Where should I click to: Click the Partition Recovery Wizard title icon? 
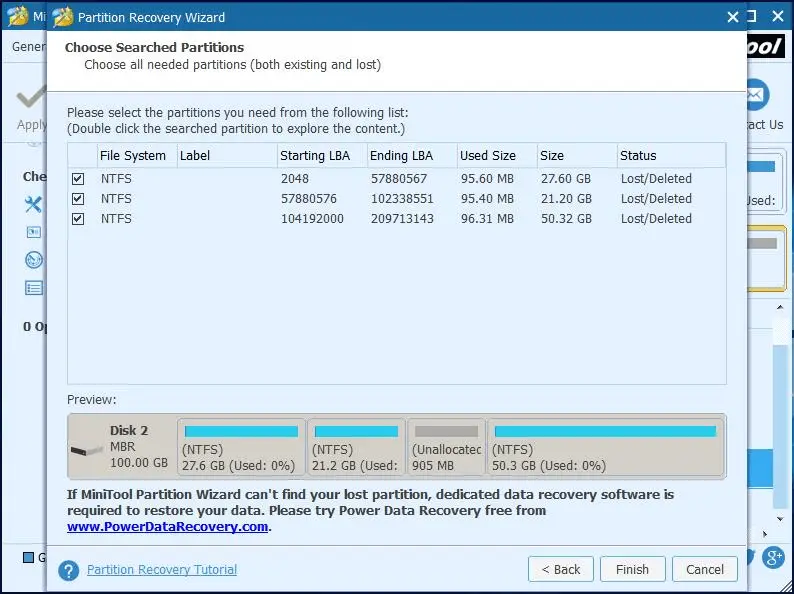63,17
